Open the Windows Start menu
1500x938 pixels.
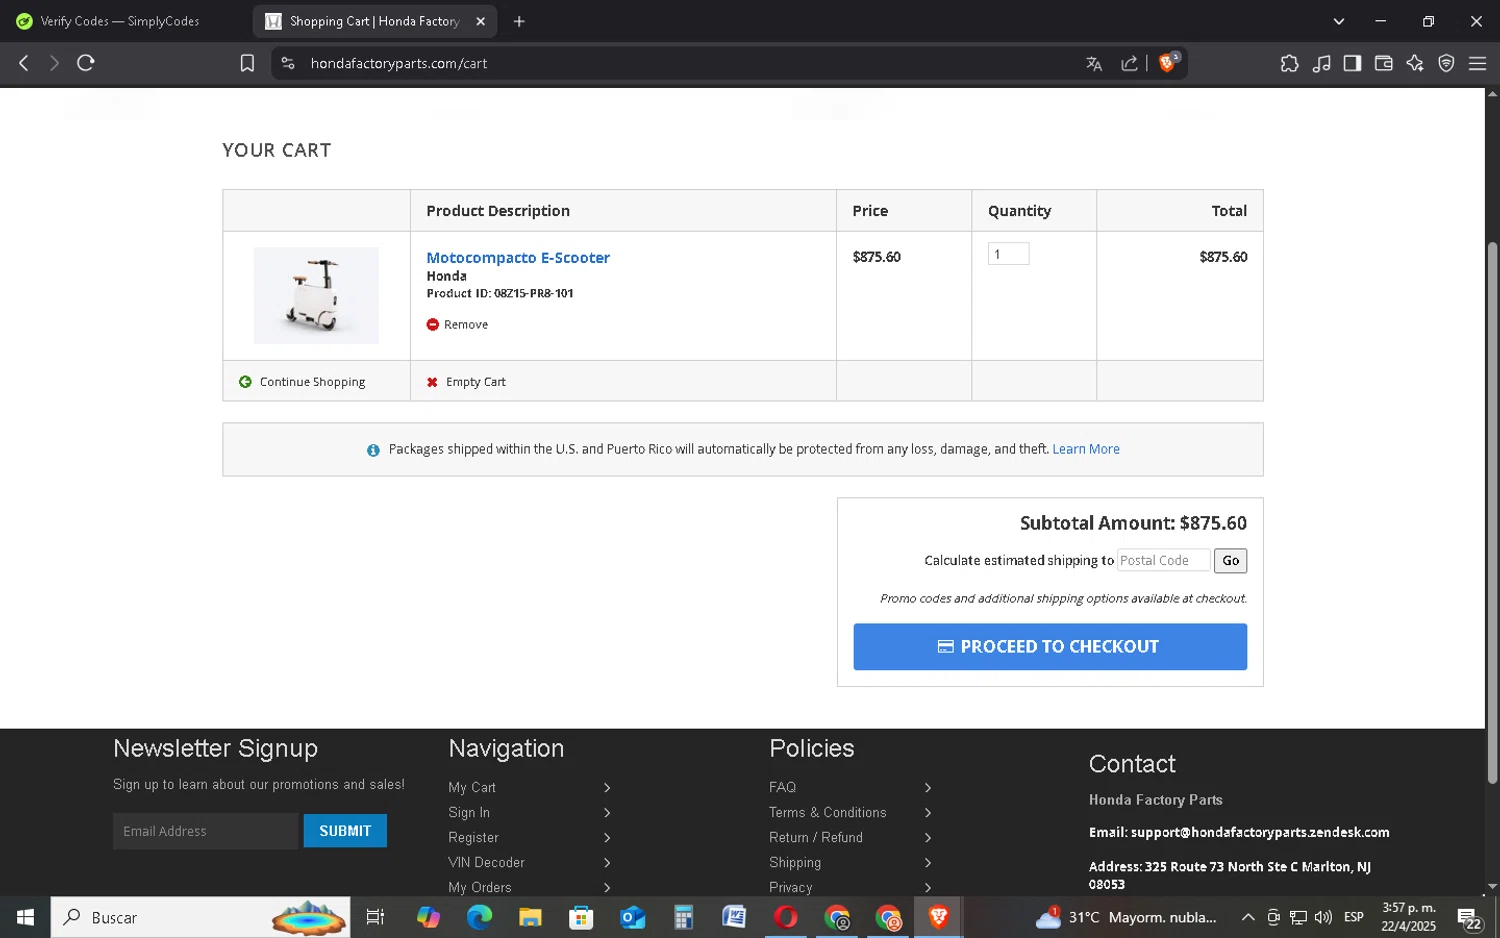coord(25,917)
